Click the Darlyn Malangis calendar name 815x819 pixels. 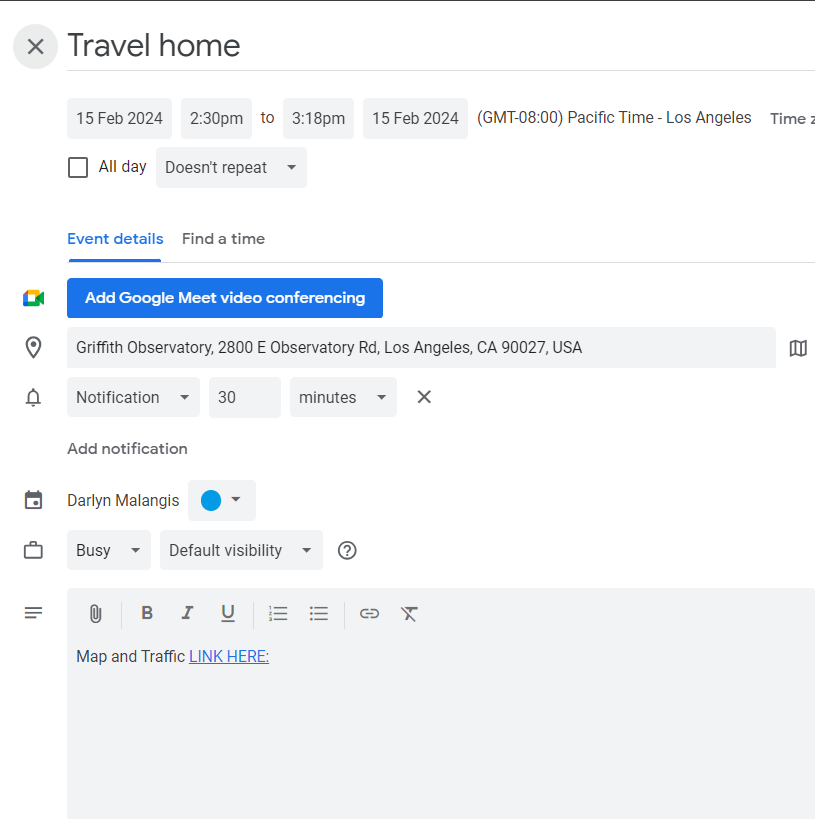(x=123, y=500)
